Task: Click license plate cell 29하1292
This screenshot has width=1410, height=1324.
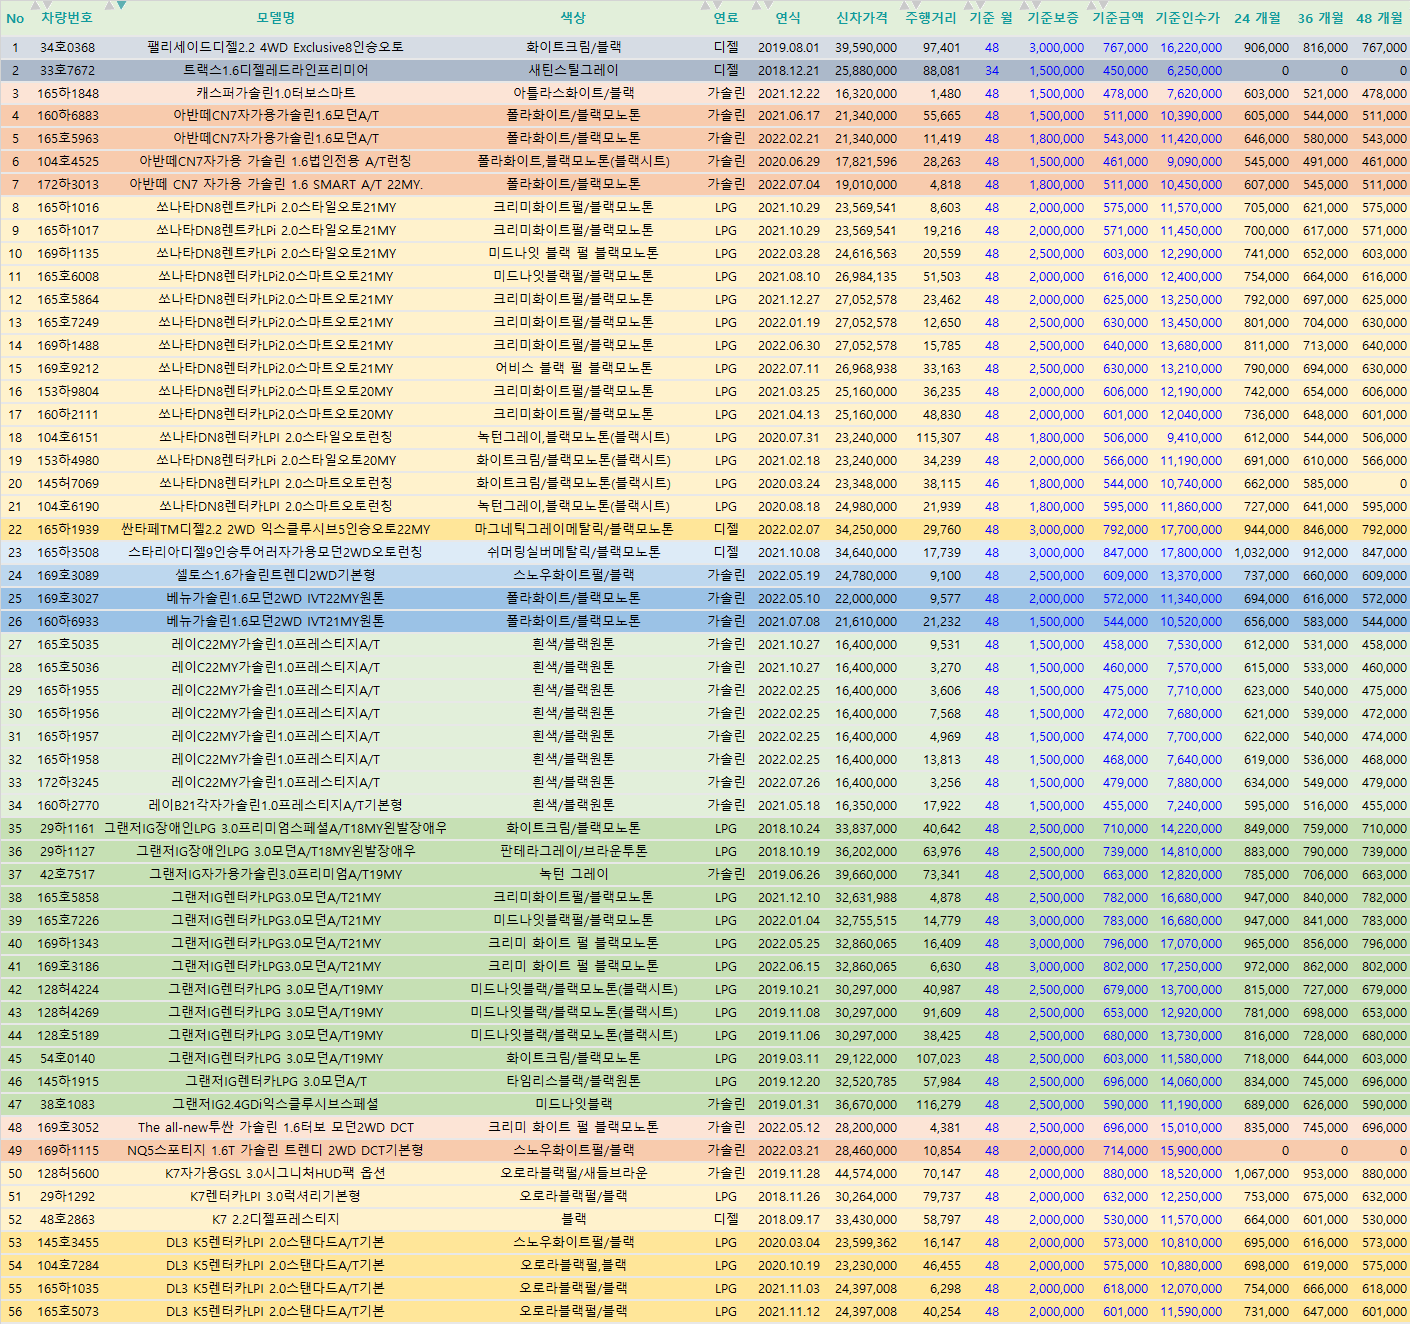Action: pyautogui.click(x=67, y=1196)
